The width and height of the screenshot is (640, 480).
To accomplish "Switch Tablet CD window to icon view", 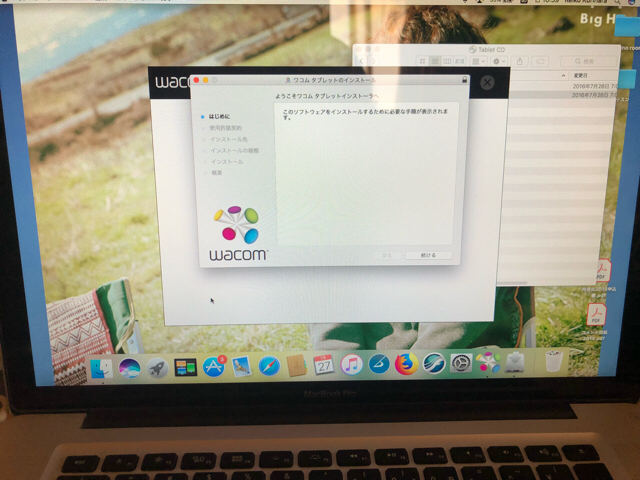I will coord(422,61).
